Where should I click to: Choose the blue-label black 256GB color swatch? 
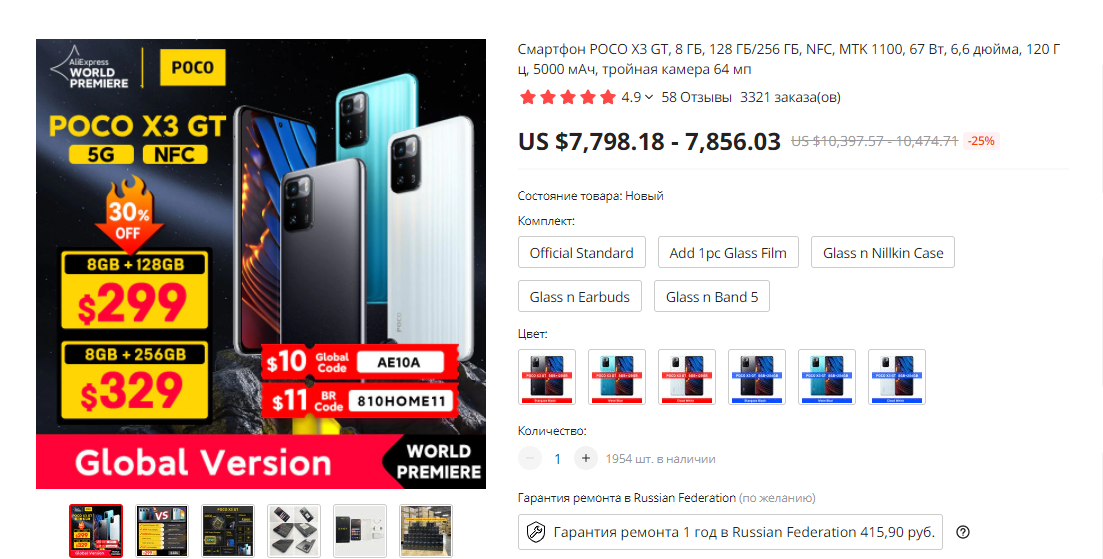[x=757, y=377]
